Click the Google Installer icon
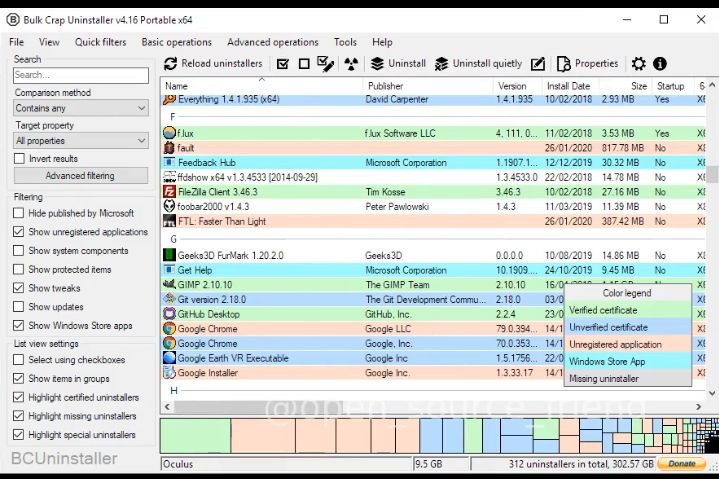This screenshot has width=719, height=479. pos(169,373)
